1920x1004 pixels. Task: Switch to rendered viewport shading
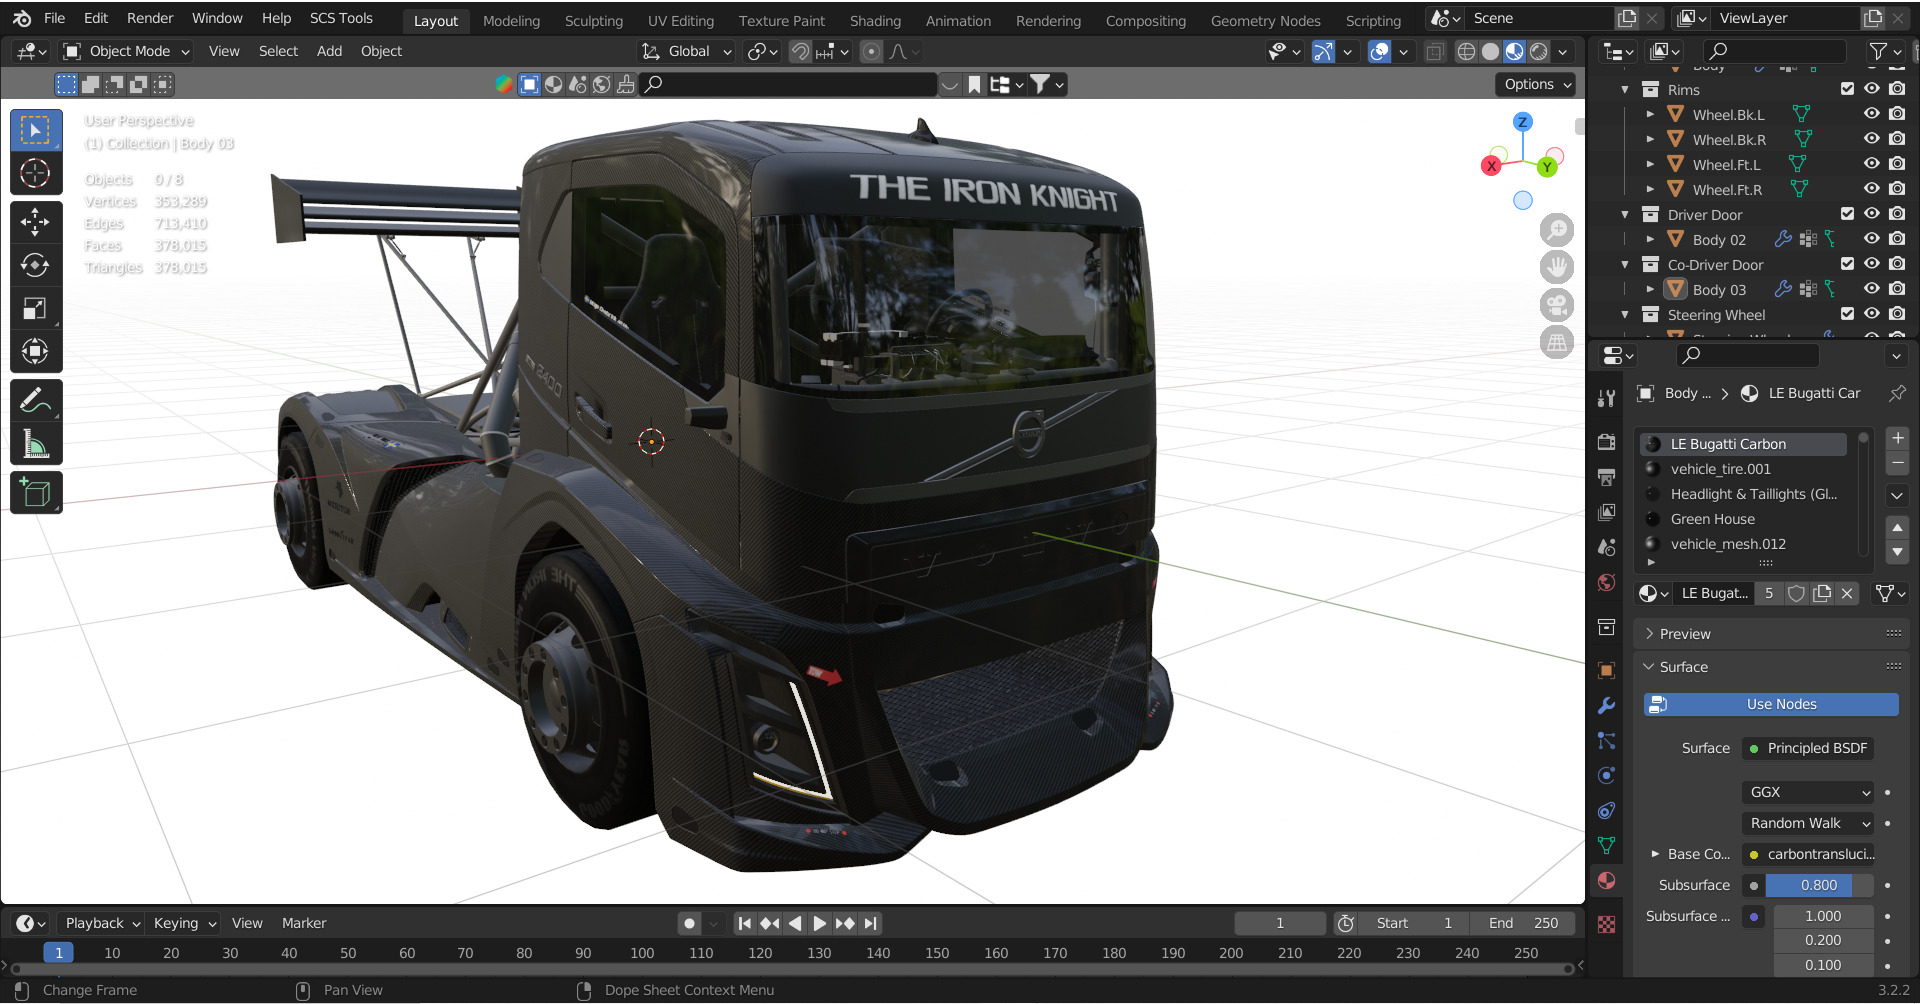[x=1539, y=52]
